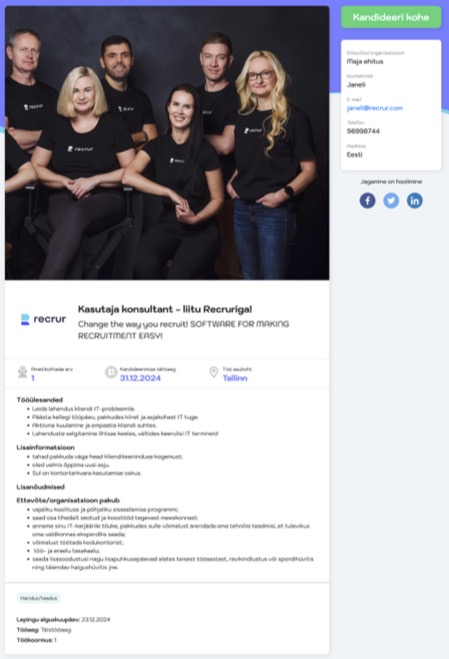Click the Haridus/teadus category tag
The width and height of the screenshot is (449, 659).
tap(39, 598)
